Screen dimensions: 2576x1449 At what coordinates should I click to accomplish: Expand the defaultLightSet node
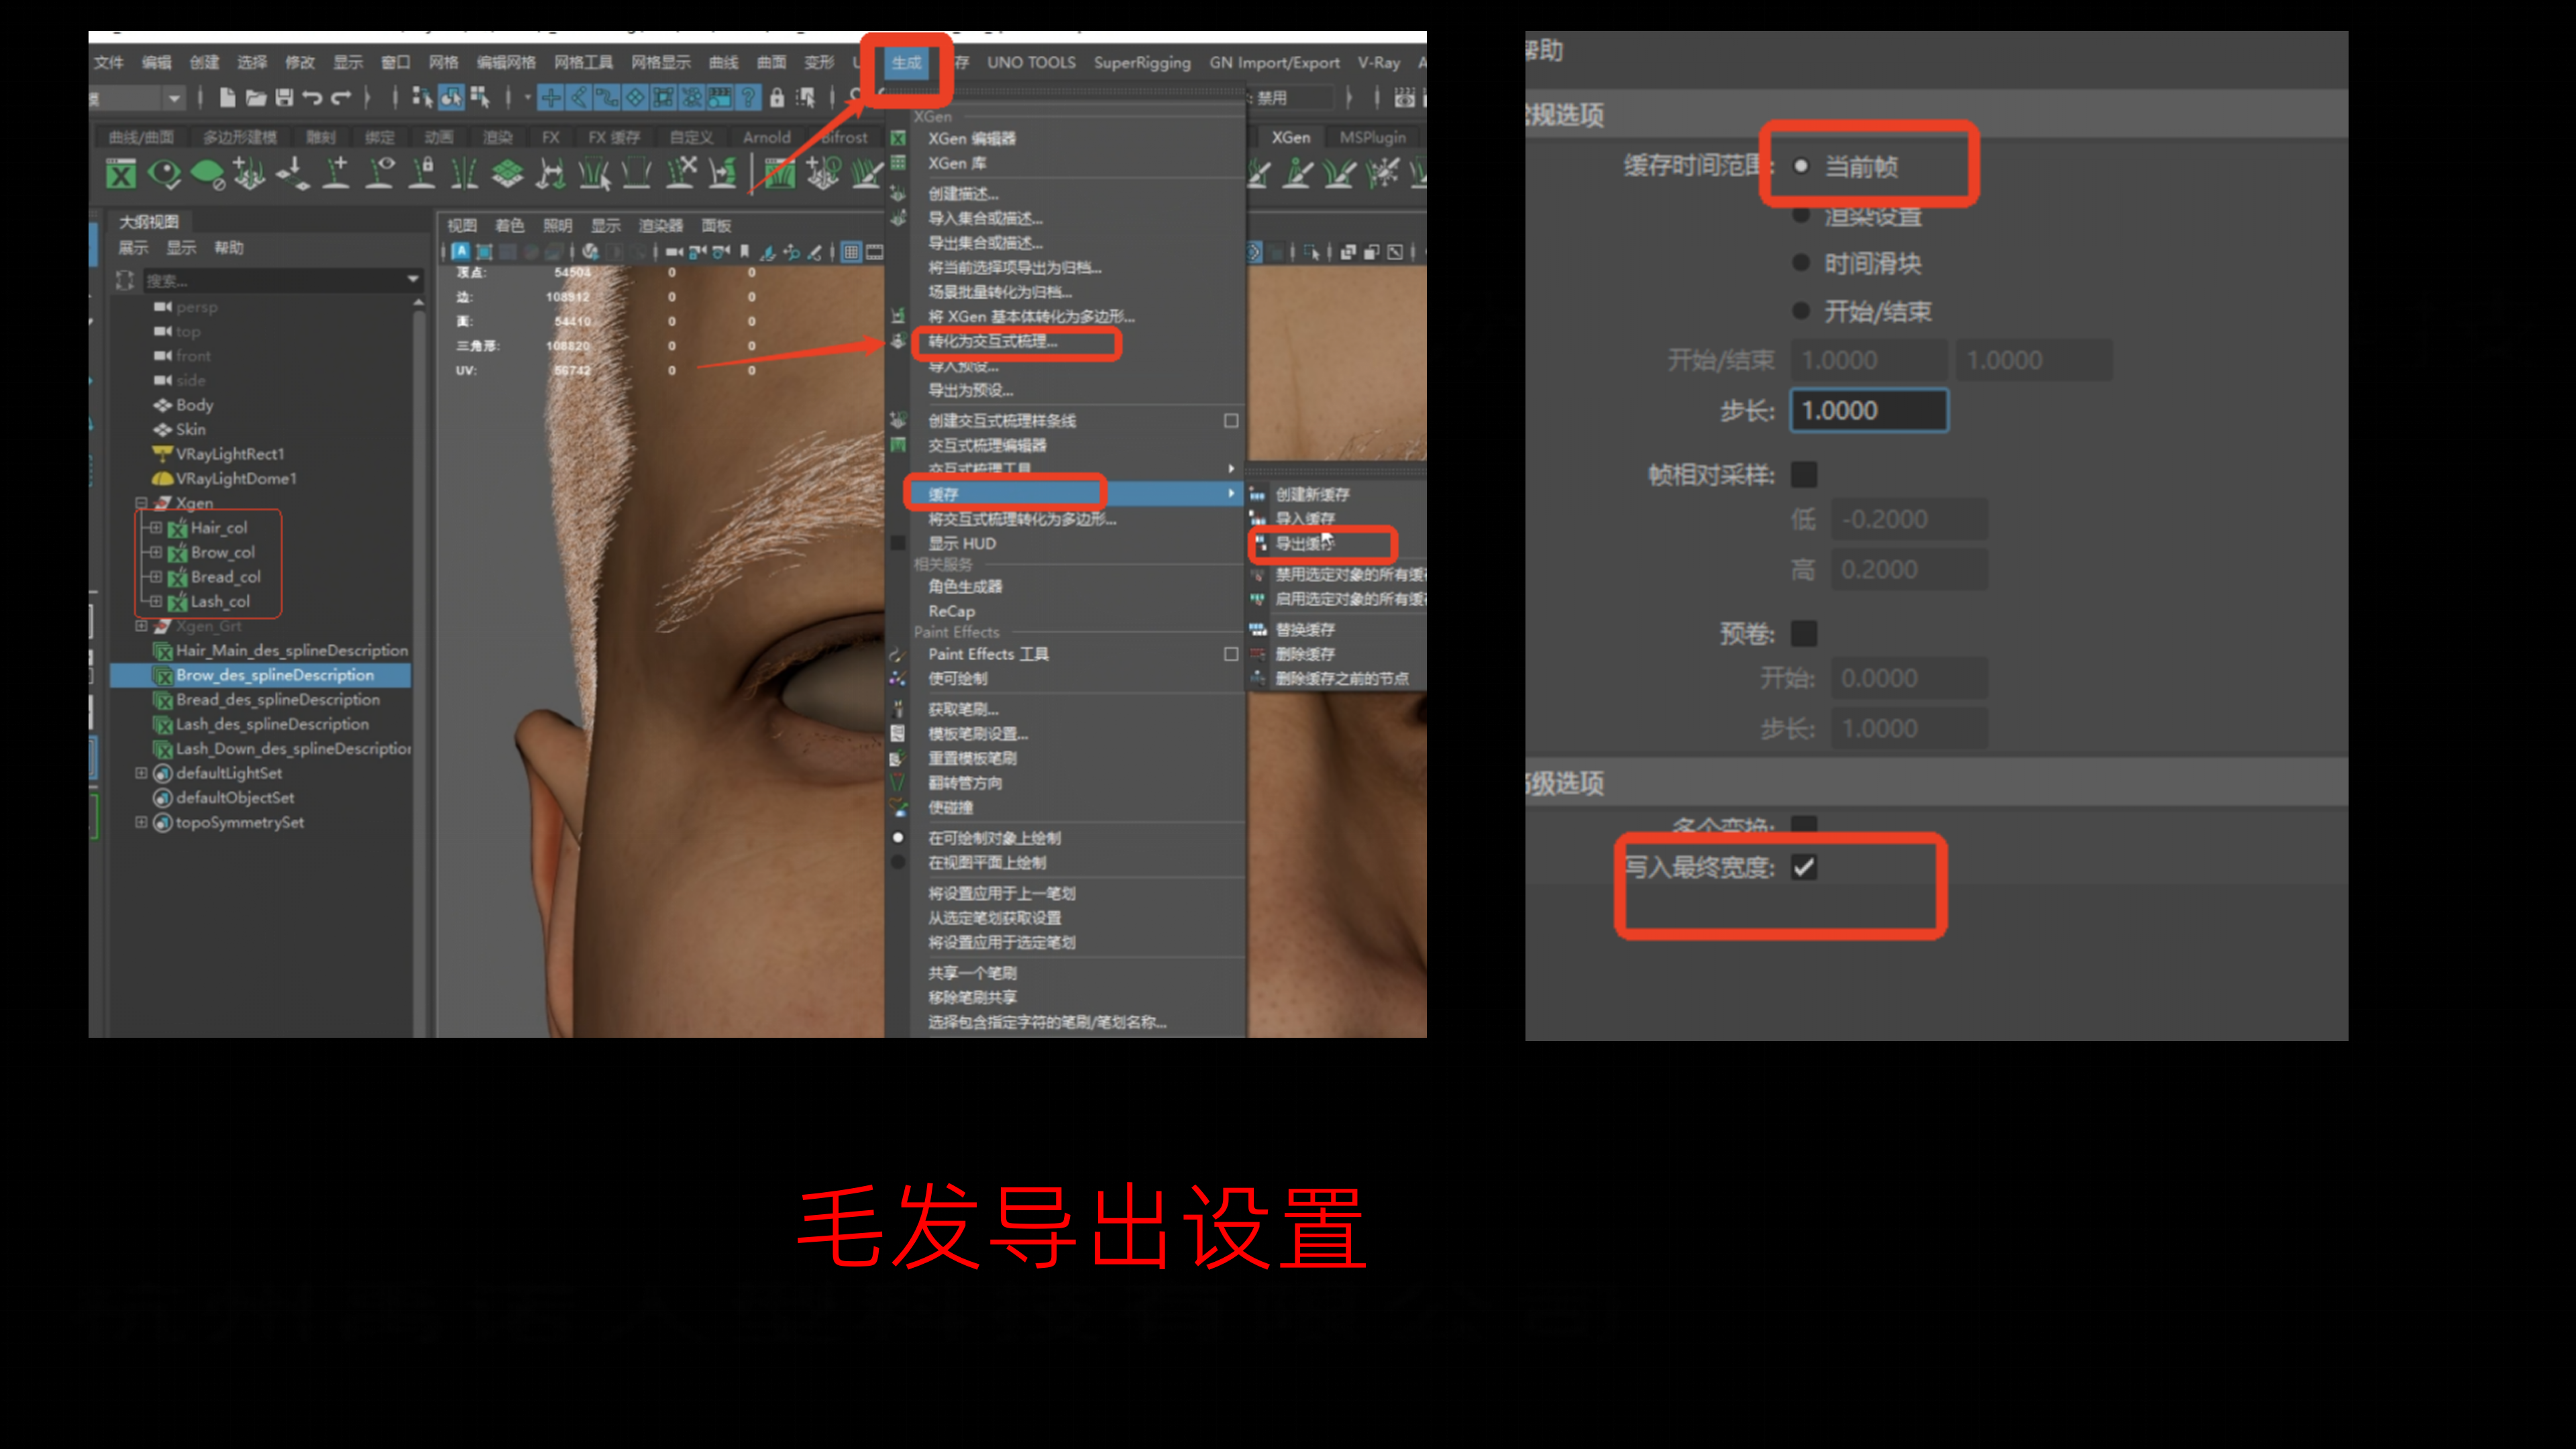pyautogui.click(x=141, y=773)
